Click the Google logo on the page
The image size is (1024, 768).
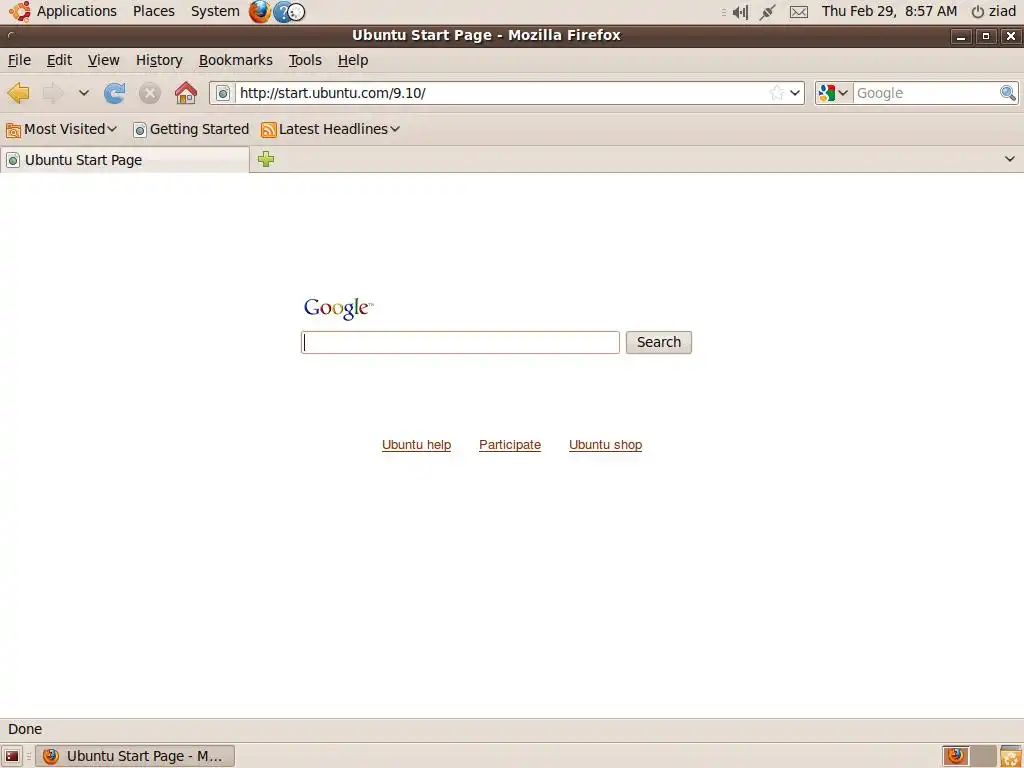338,308
